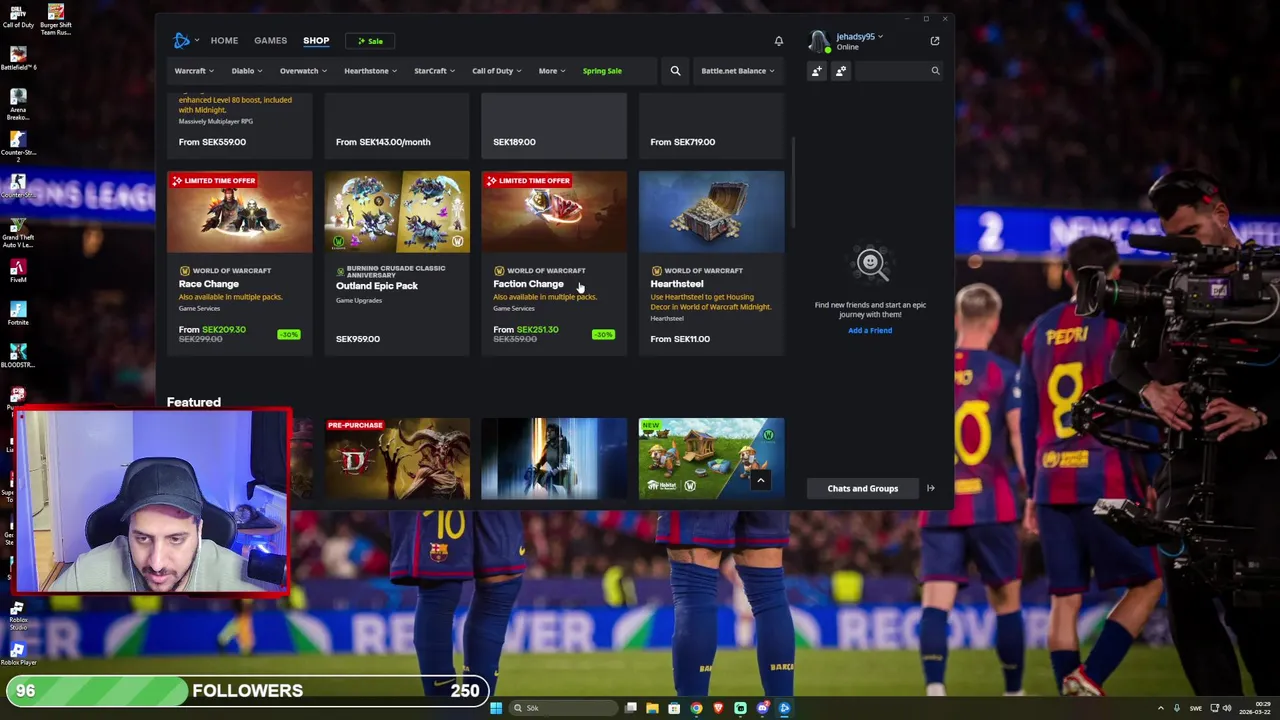Screen dimensions: 1280x720
Task: Click the Windows Start button
Action: [x=495, y=708]
